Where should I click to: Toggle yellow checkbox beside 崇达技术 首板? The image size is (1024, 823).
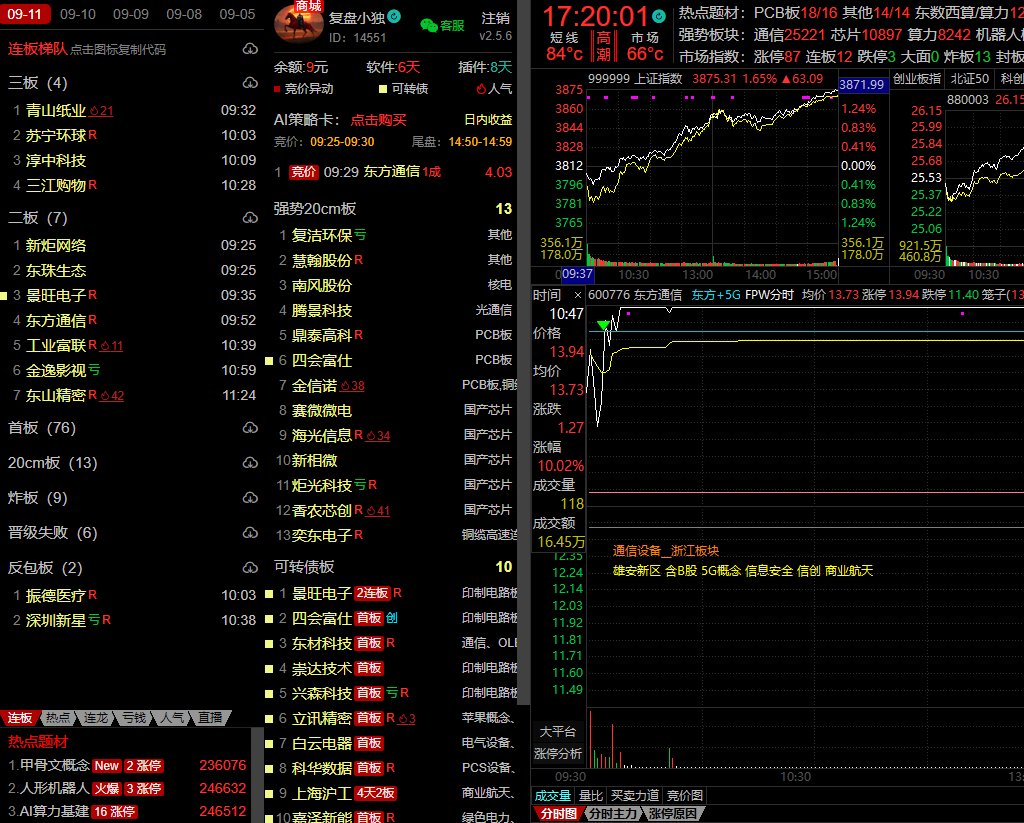[268, 669]
